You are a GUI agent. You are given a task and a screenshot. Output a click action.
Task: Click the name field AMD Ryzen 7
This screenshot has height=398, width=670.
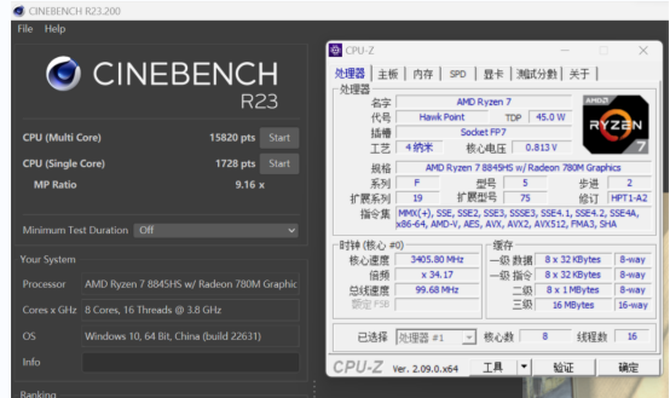pyautogui.click(x=484, y=102)
